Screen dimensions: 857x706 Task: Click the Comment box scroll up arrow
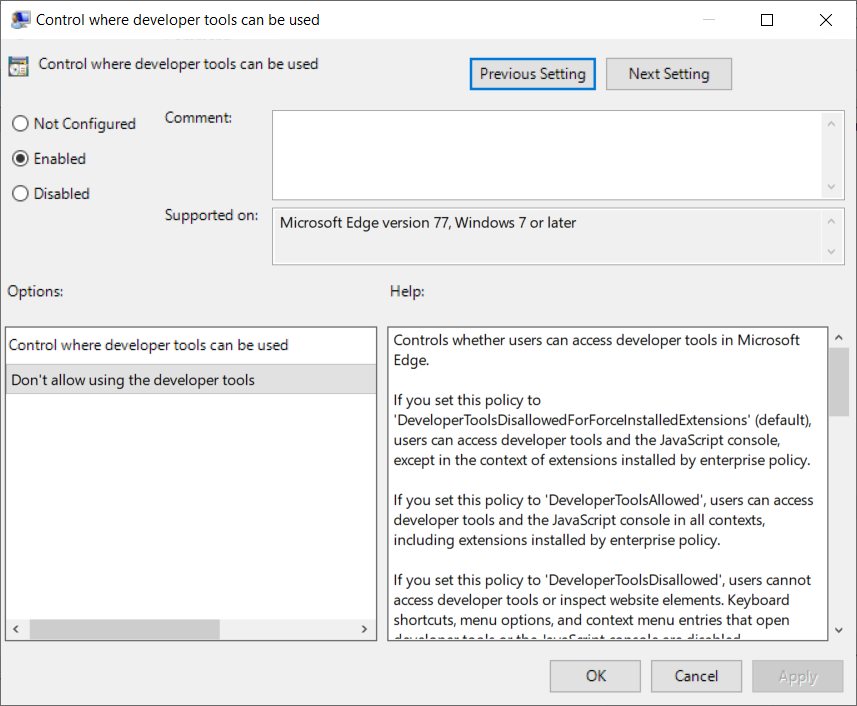click(x=831, y=124)
